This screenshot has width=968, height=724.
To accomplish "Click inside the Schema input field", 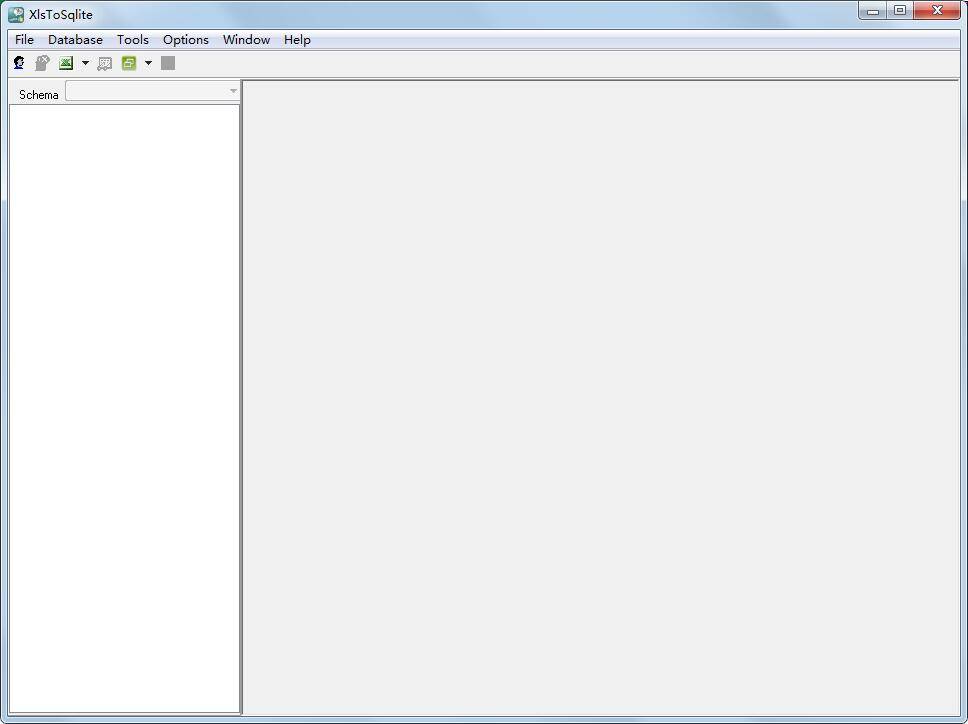I will click(145, 90).
